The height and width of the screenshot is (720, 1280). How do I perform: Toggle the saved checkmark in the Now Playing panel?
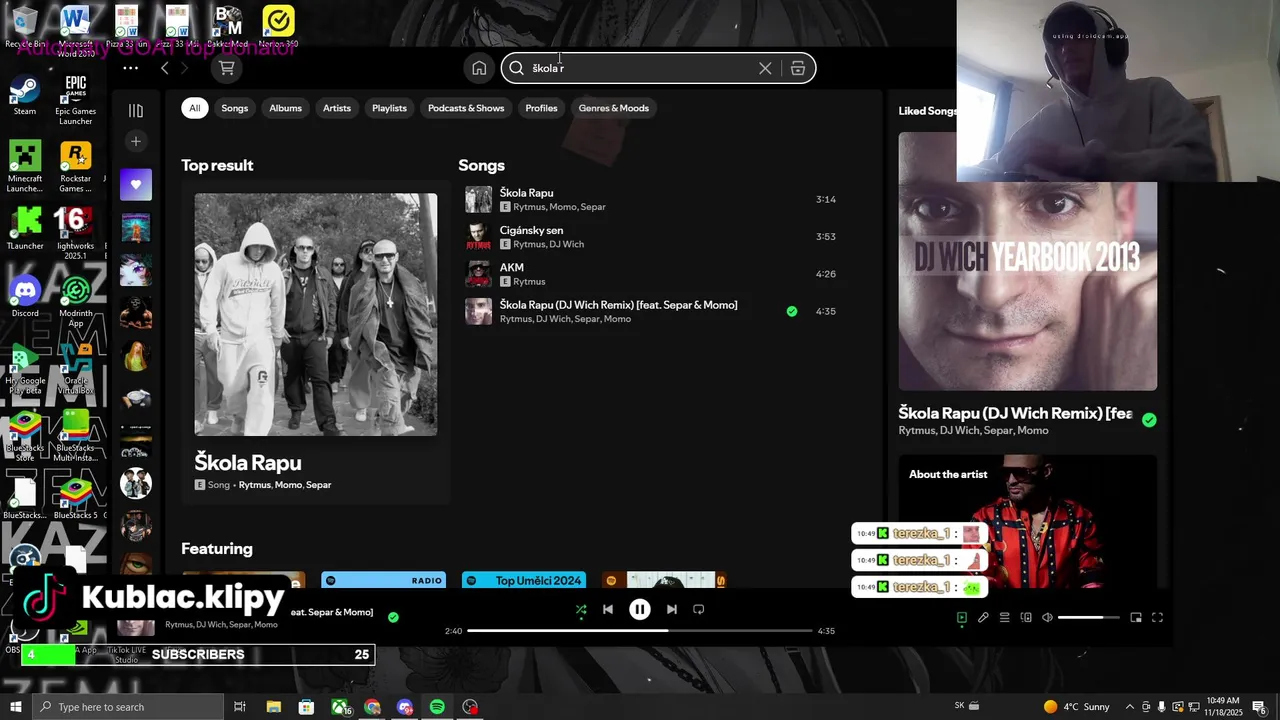1149,420
